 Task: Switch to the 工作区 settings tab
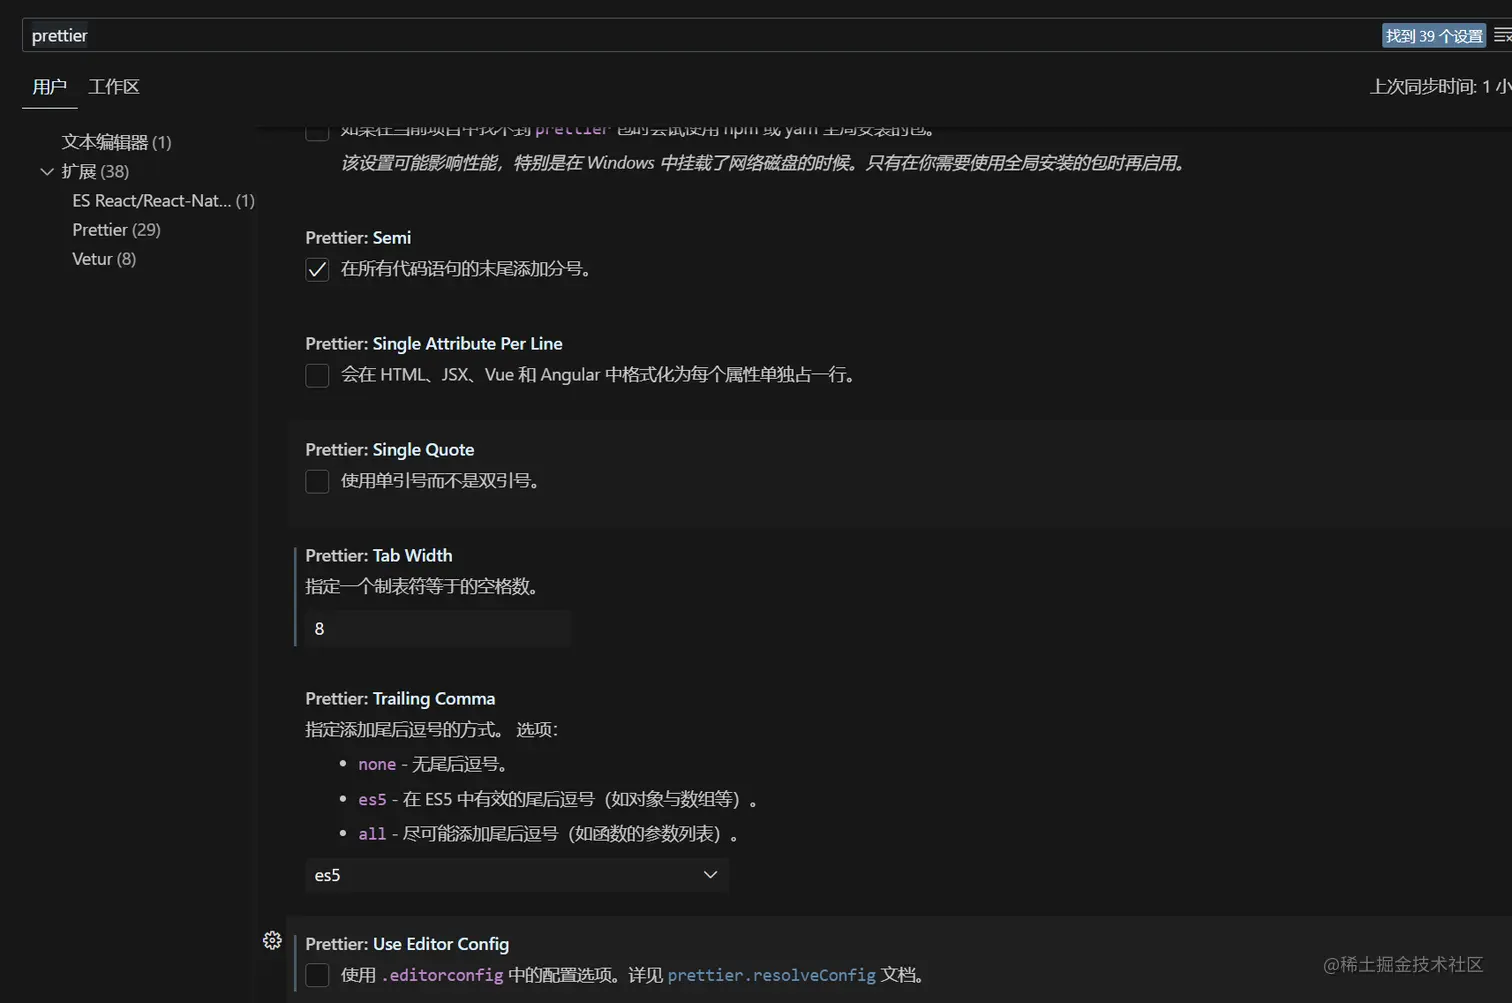[114, 87]
